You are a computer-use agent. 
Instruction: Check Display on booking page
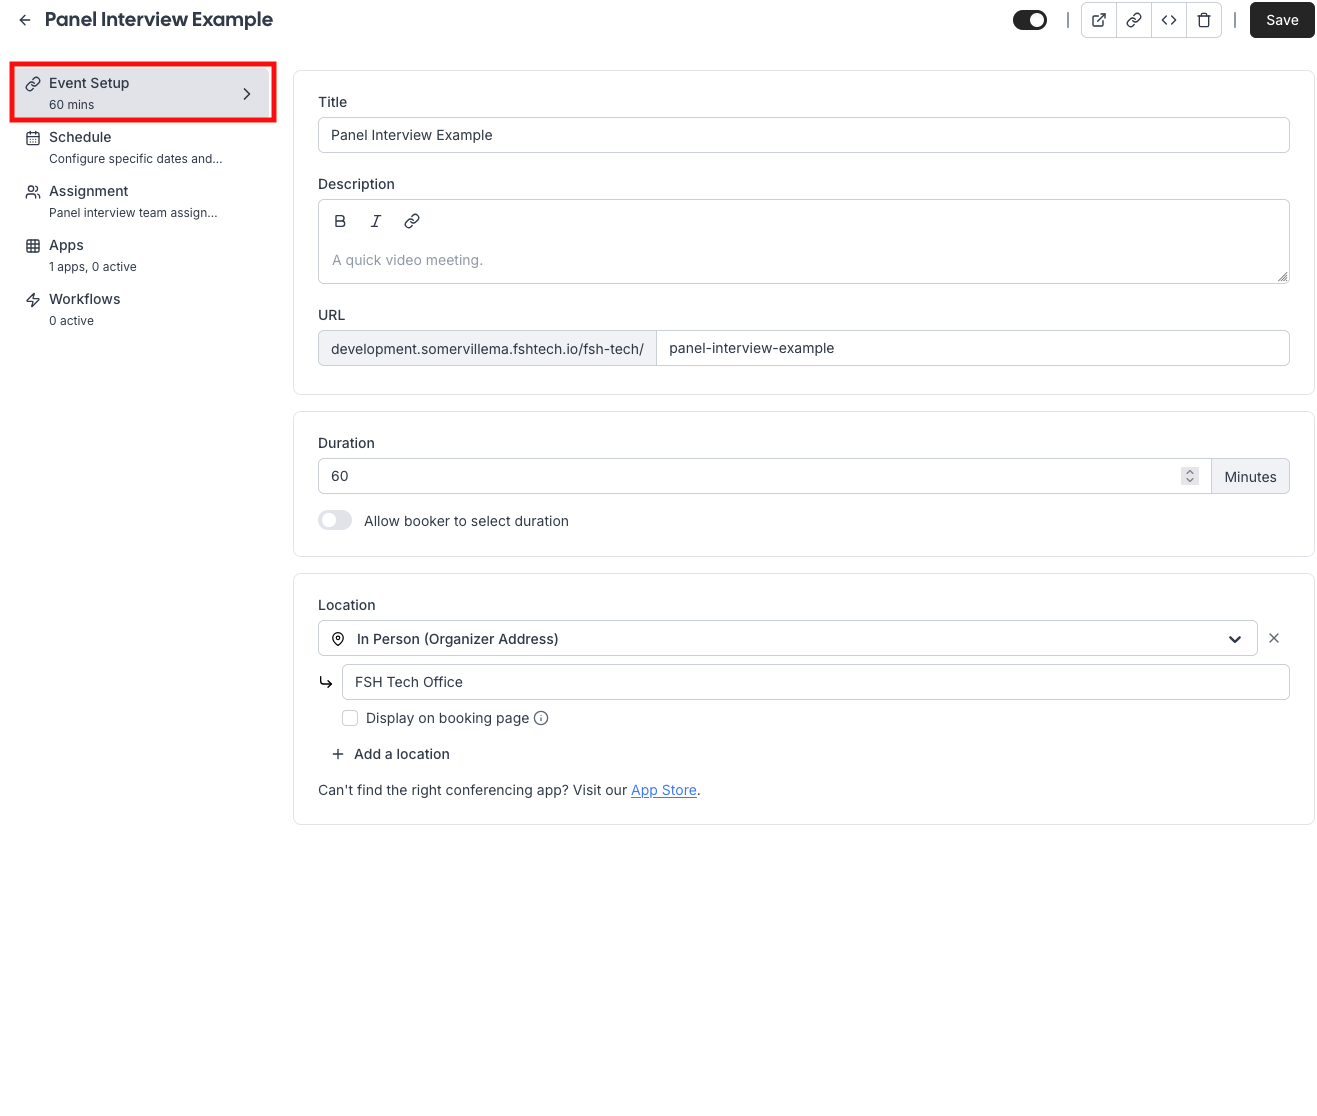coord(350,718)
